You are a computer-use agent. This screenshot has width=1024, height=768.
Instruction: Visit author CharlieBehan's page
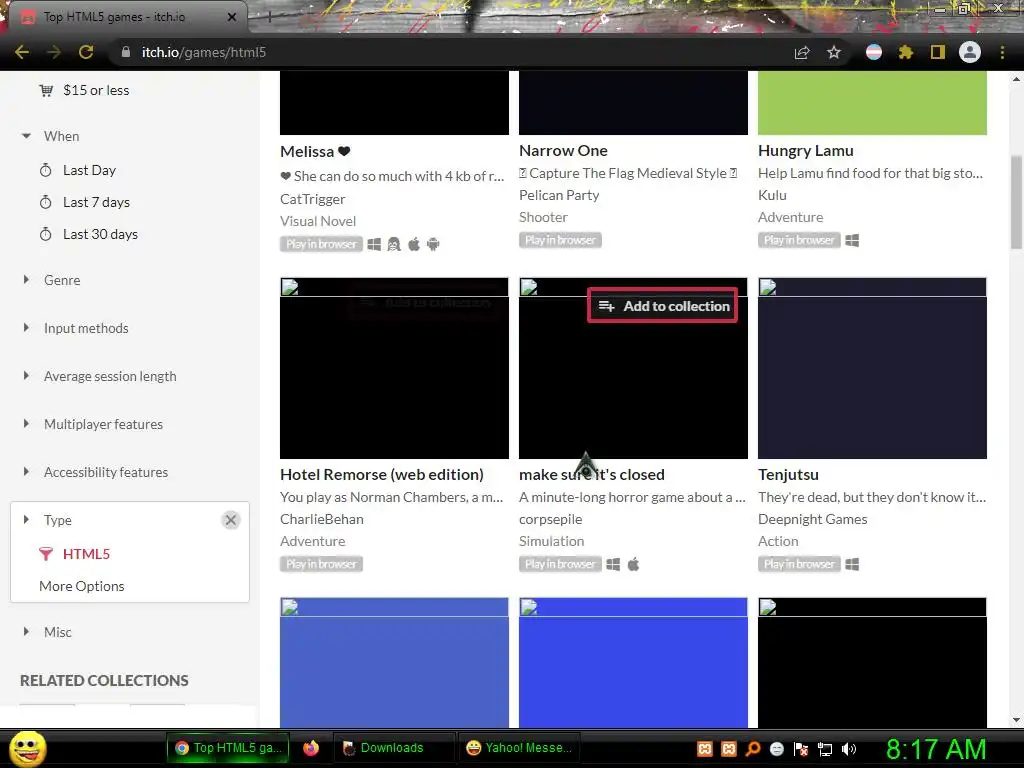point(322,519)
